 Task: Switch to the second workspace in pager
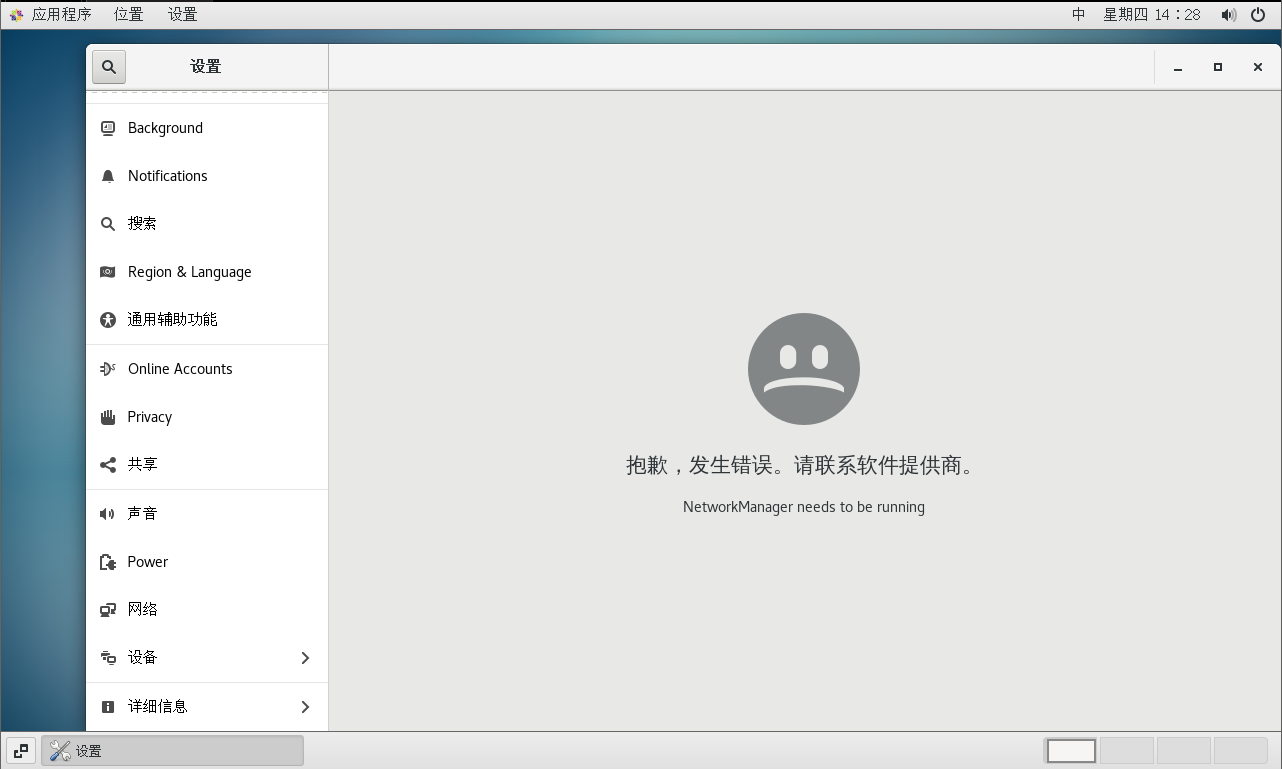coord(1126,751)
